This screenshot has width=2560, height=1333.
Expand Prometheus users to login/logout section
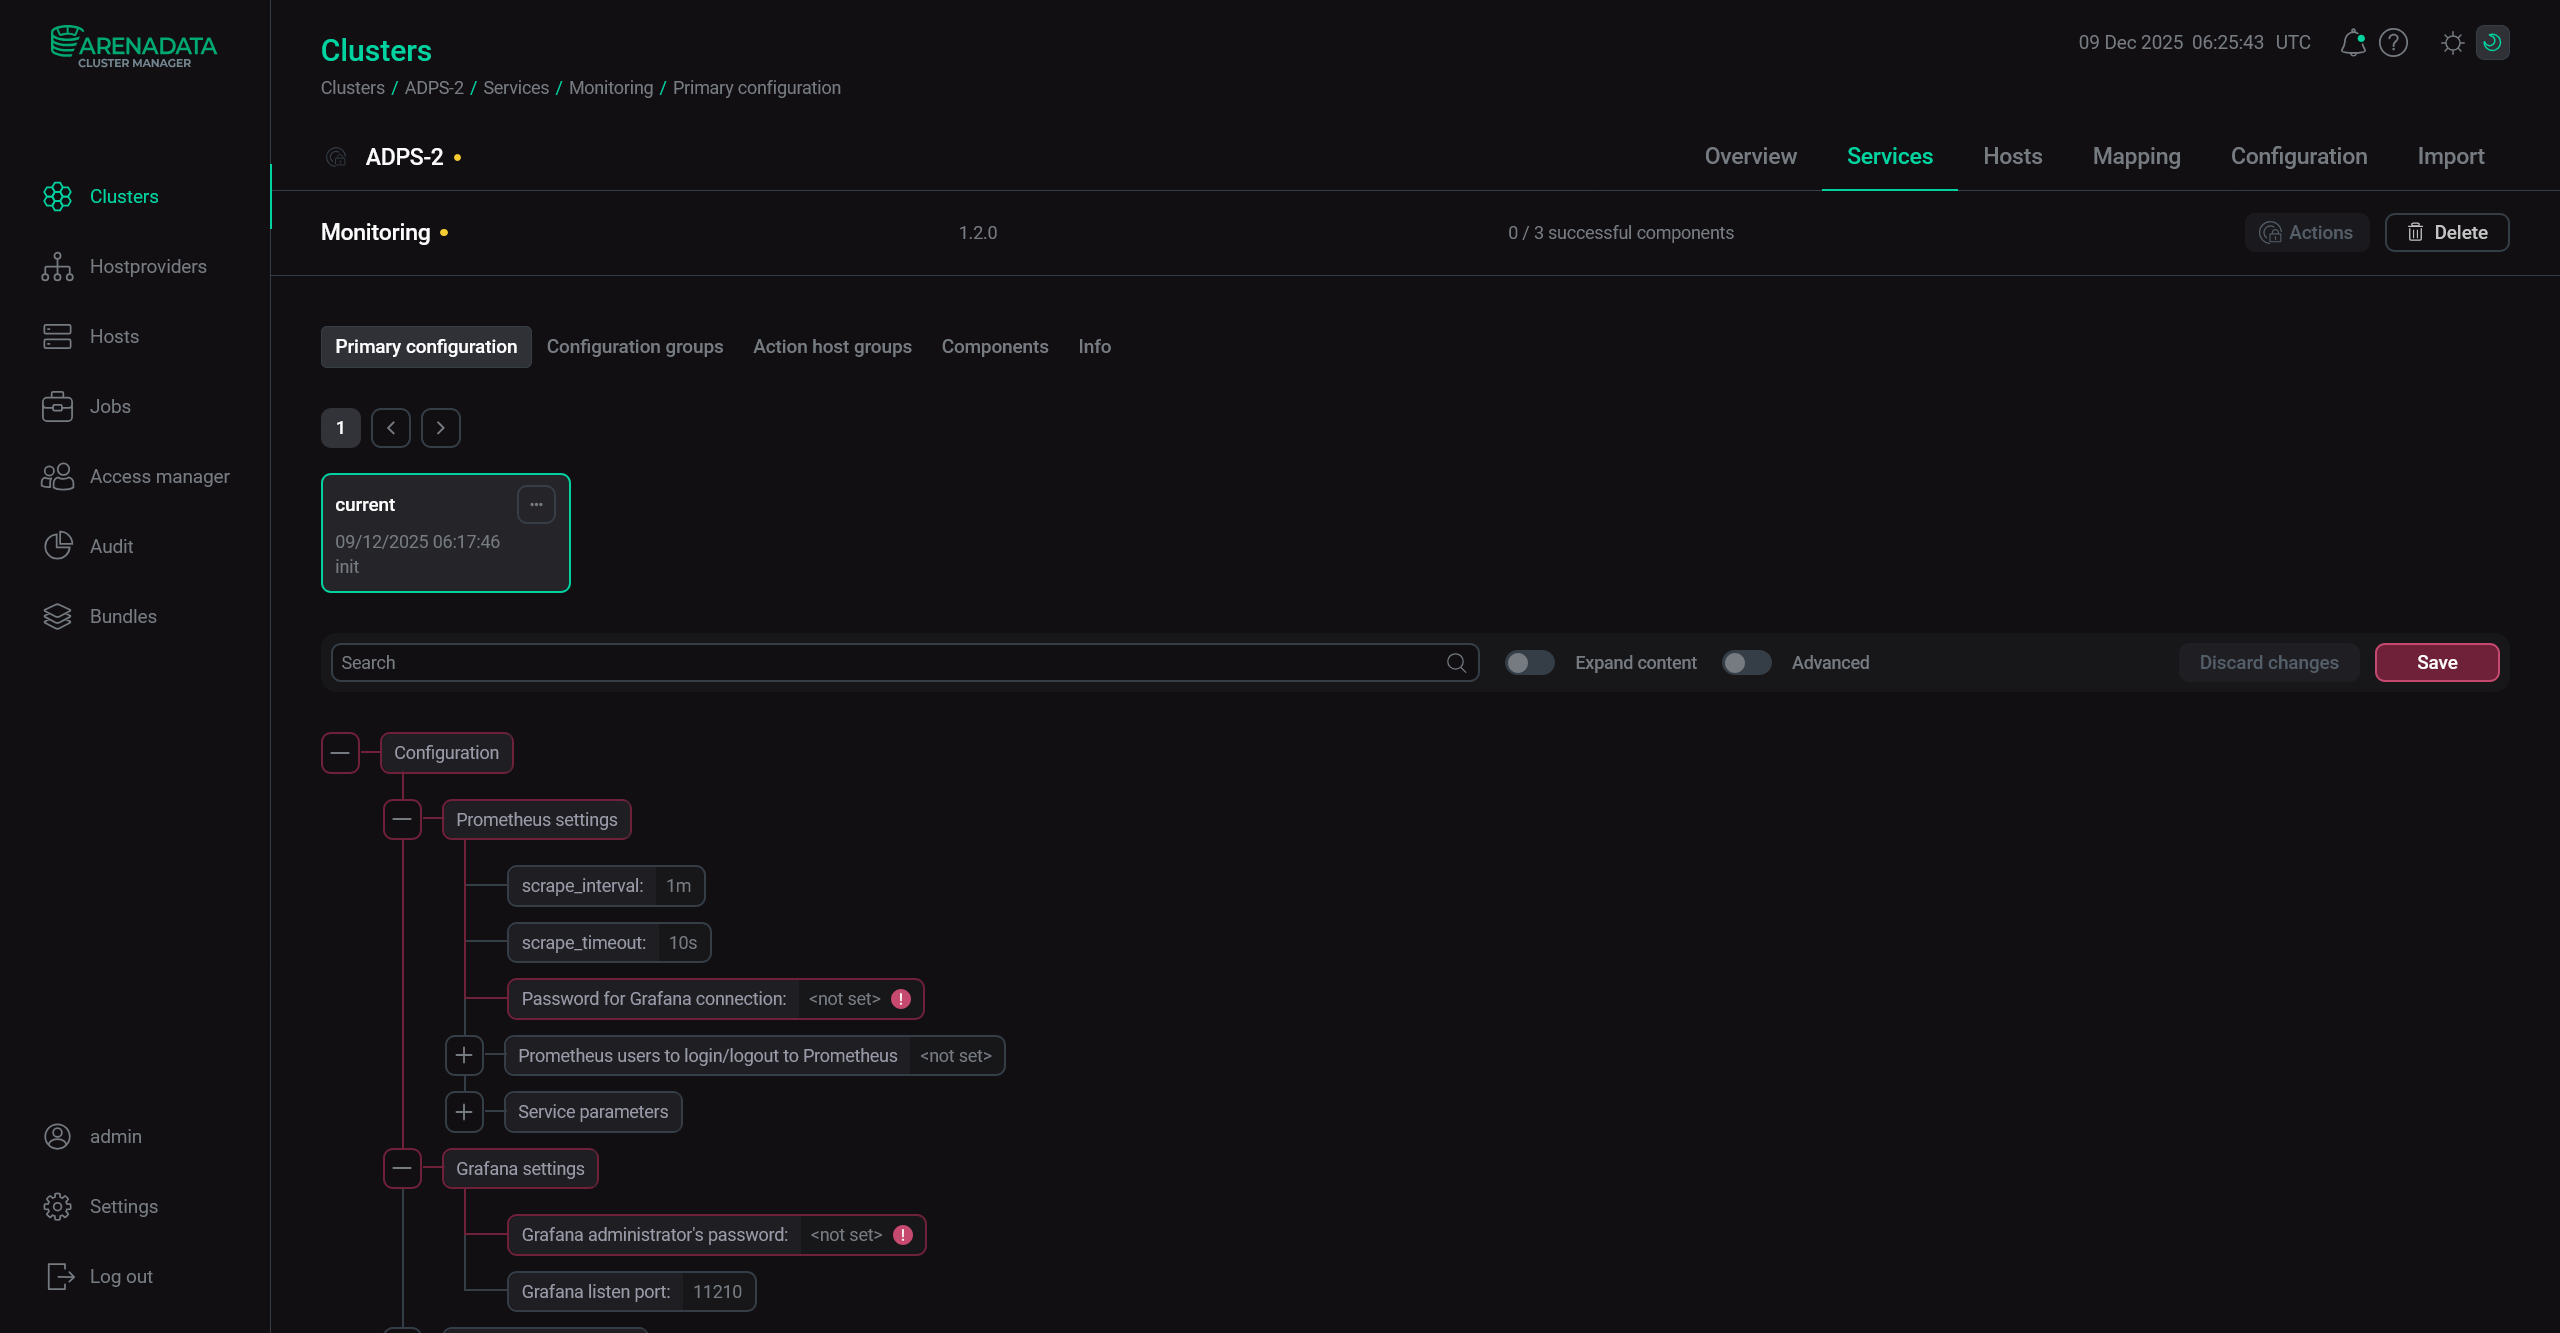click(463, 1055)
